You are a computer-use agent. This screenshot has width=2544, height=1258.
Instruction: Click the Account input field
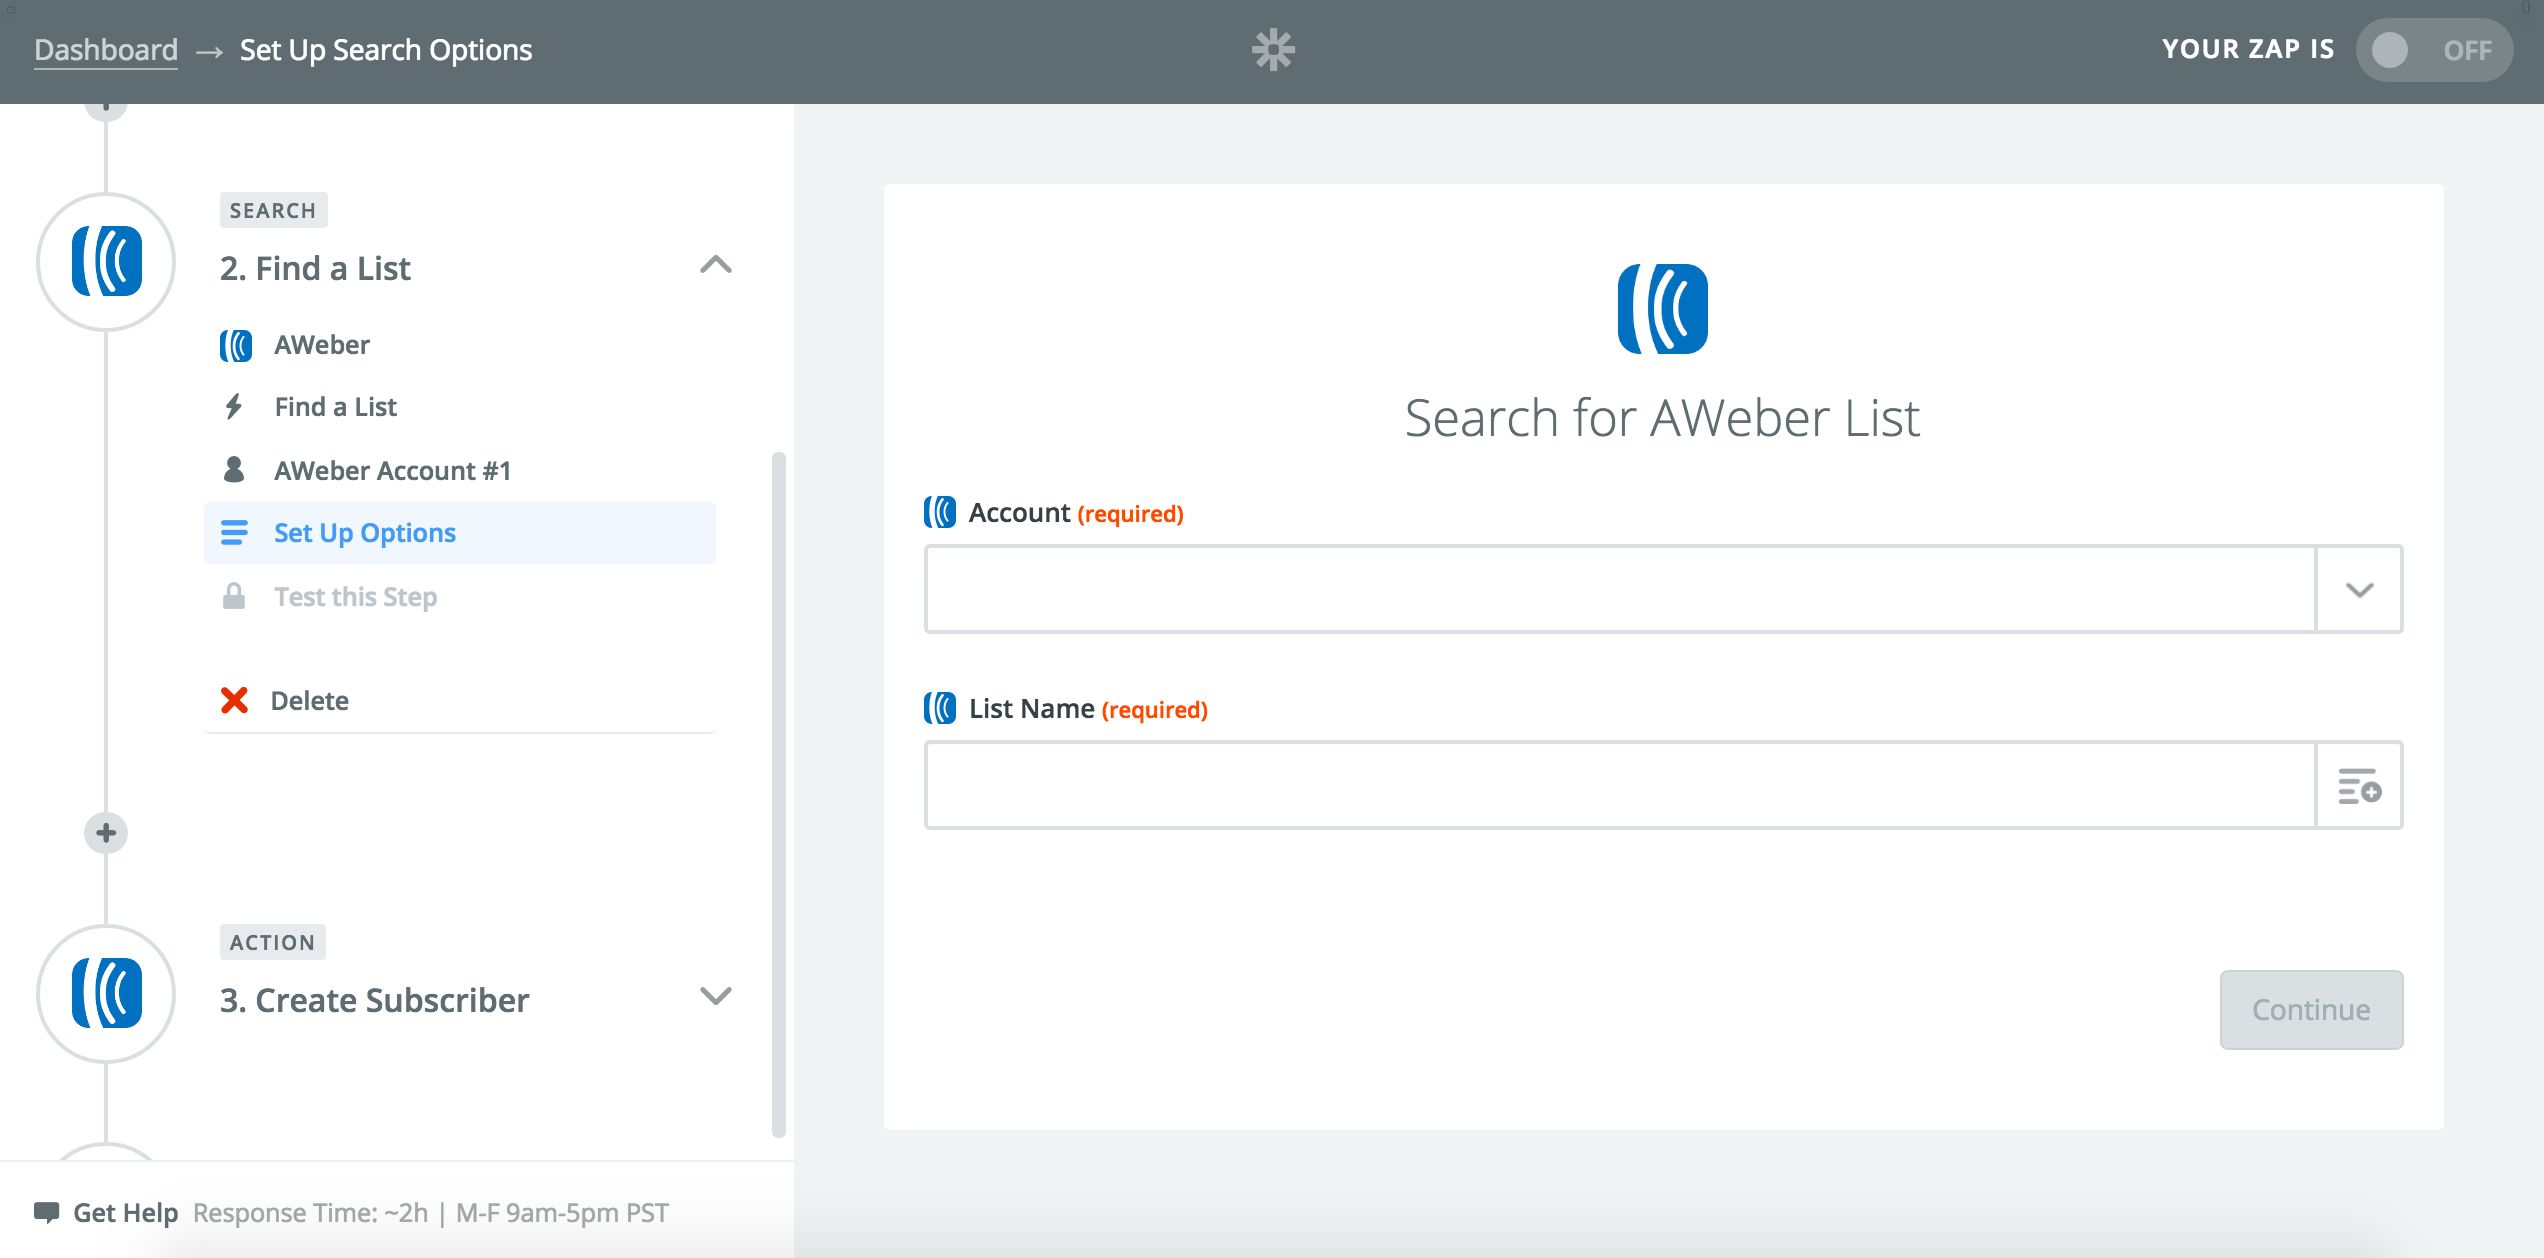[1620, 589]
